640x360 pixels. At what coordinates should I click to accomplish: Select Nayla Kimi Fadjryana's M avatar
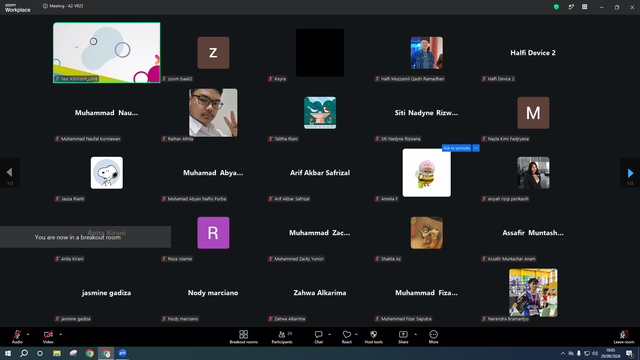point(533,113)
